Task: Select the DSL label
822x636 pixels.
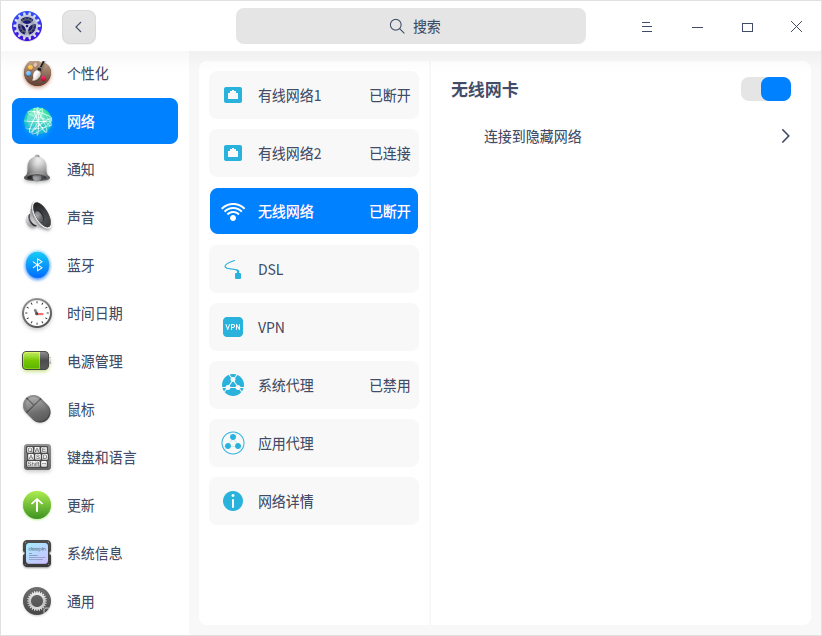Action: pyautogui.click(x=271, y=270)
